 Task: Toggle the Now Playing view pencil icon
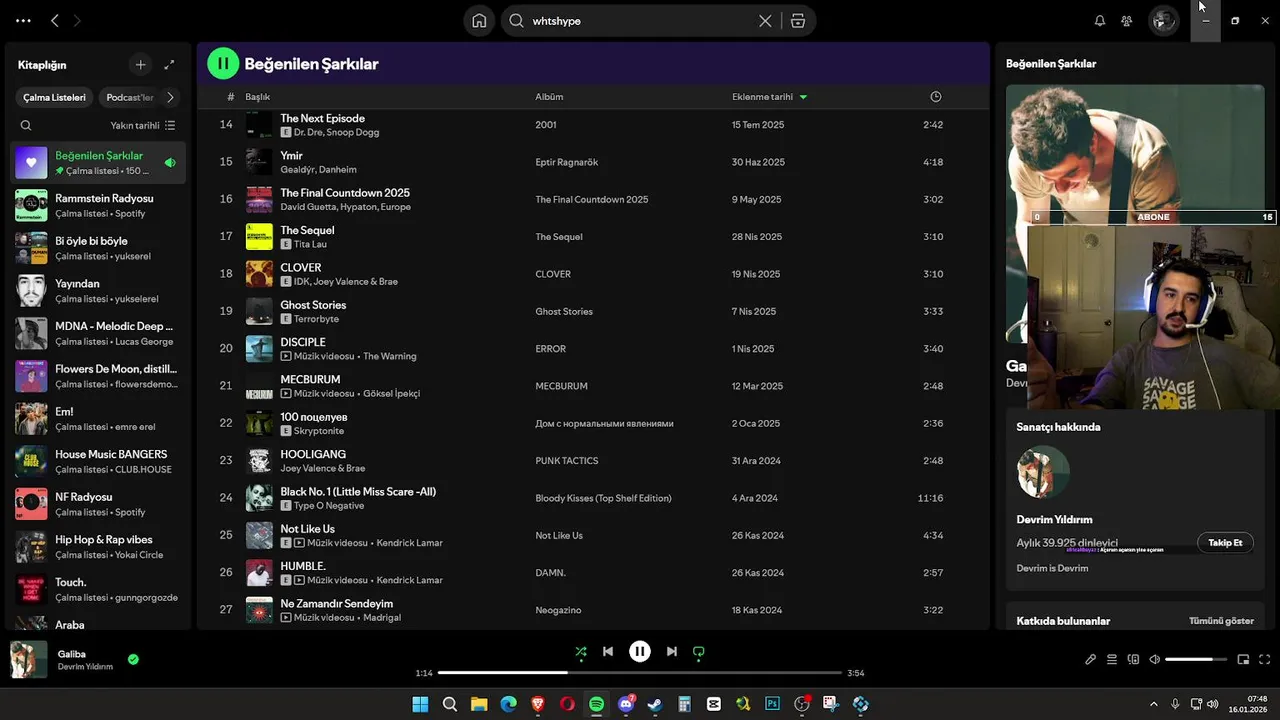click(x=1091, y=659)
